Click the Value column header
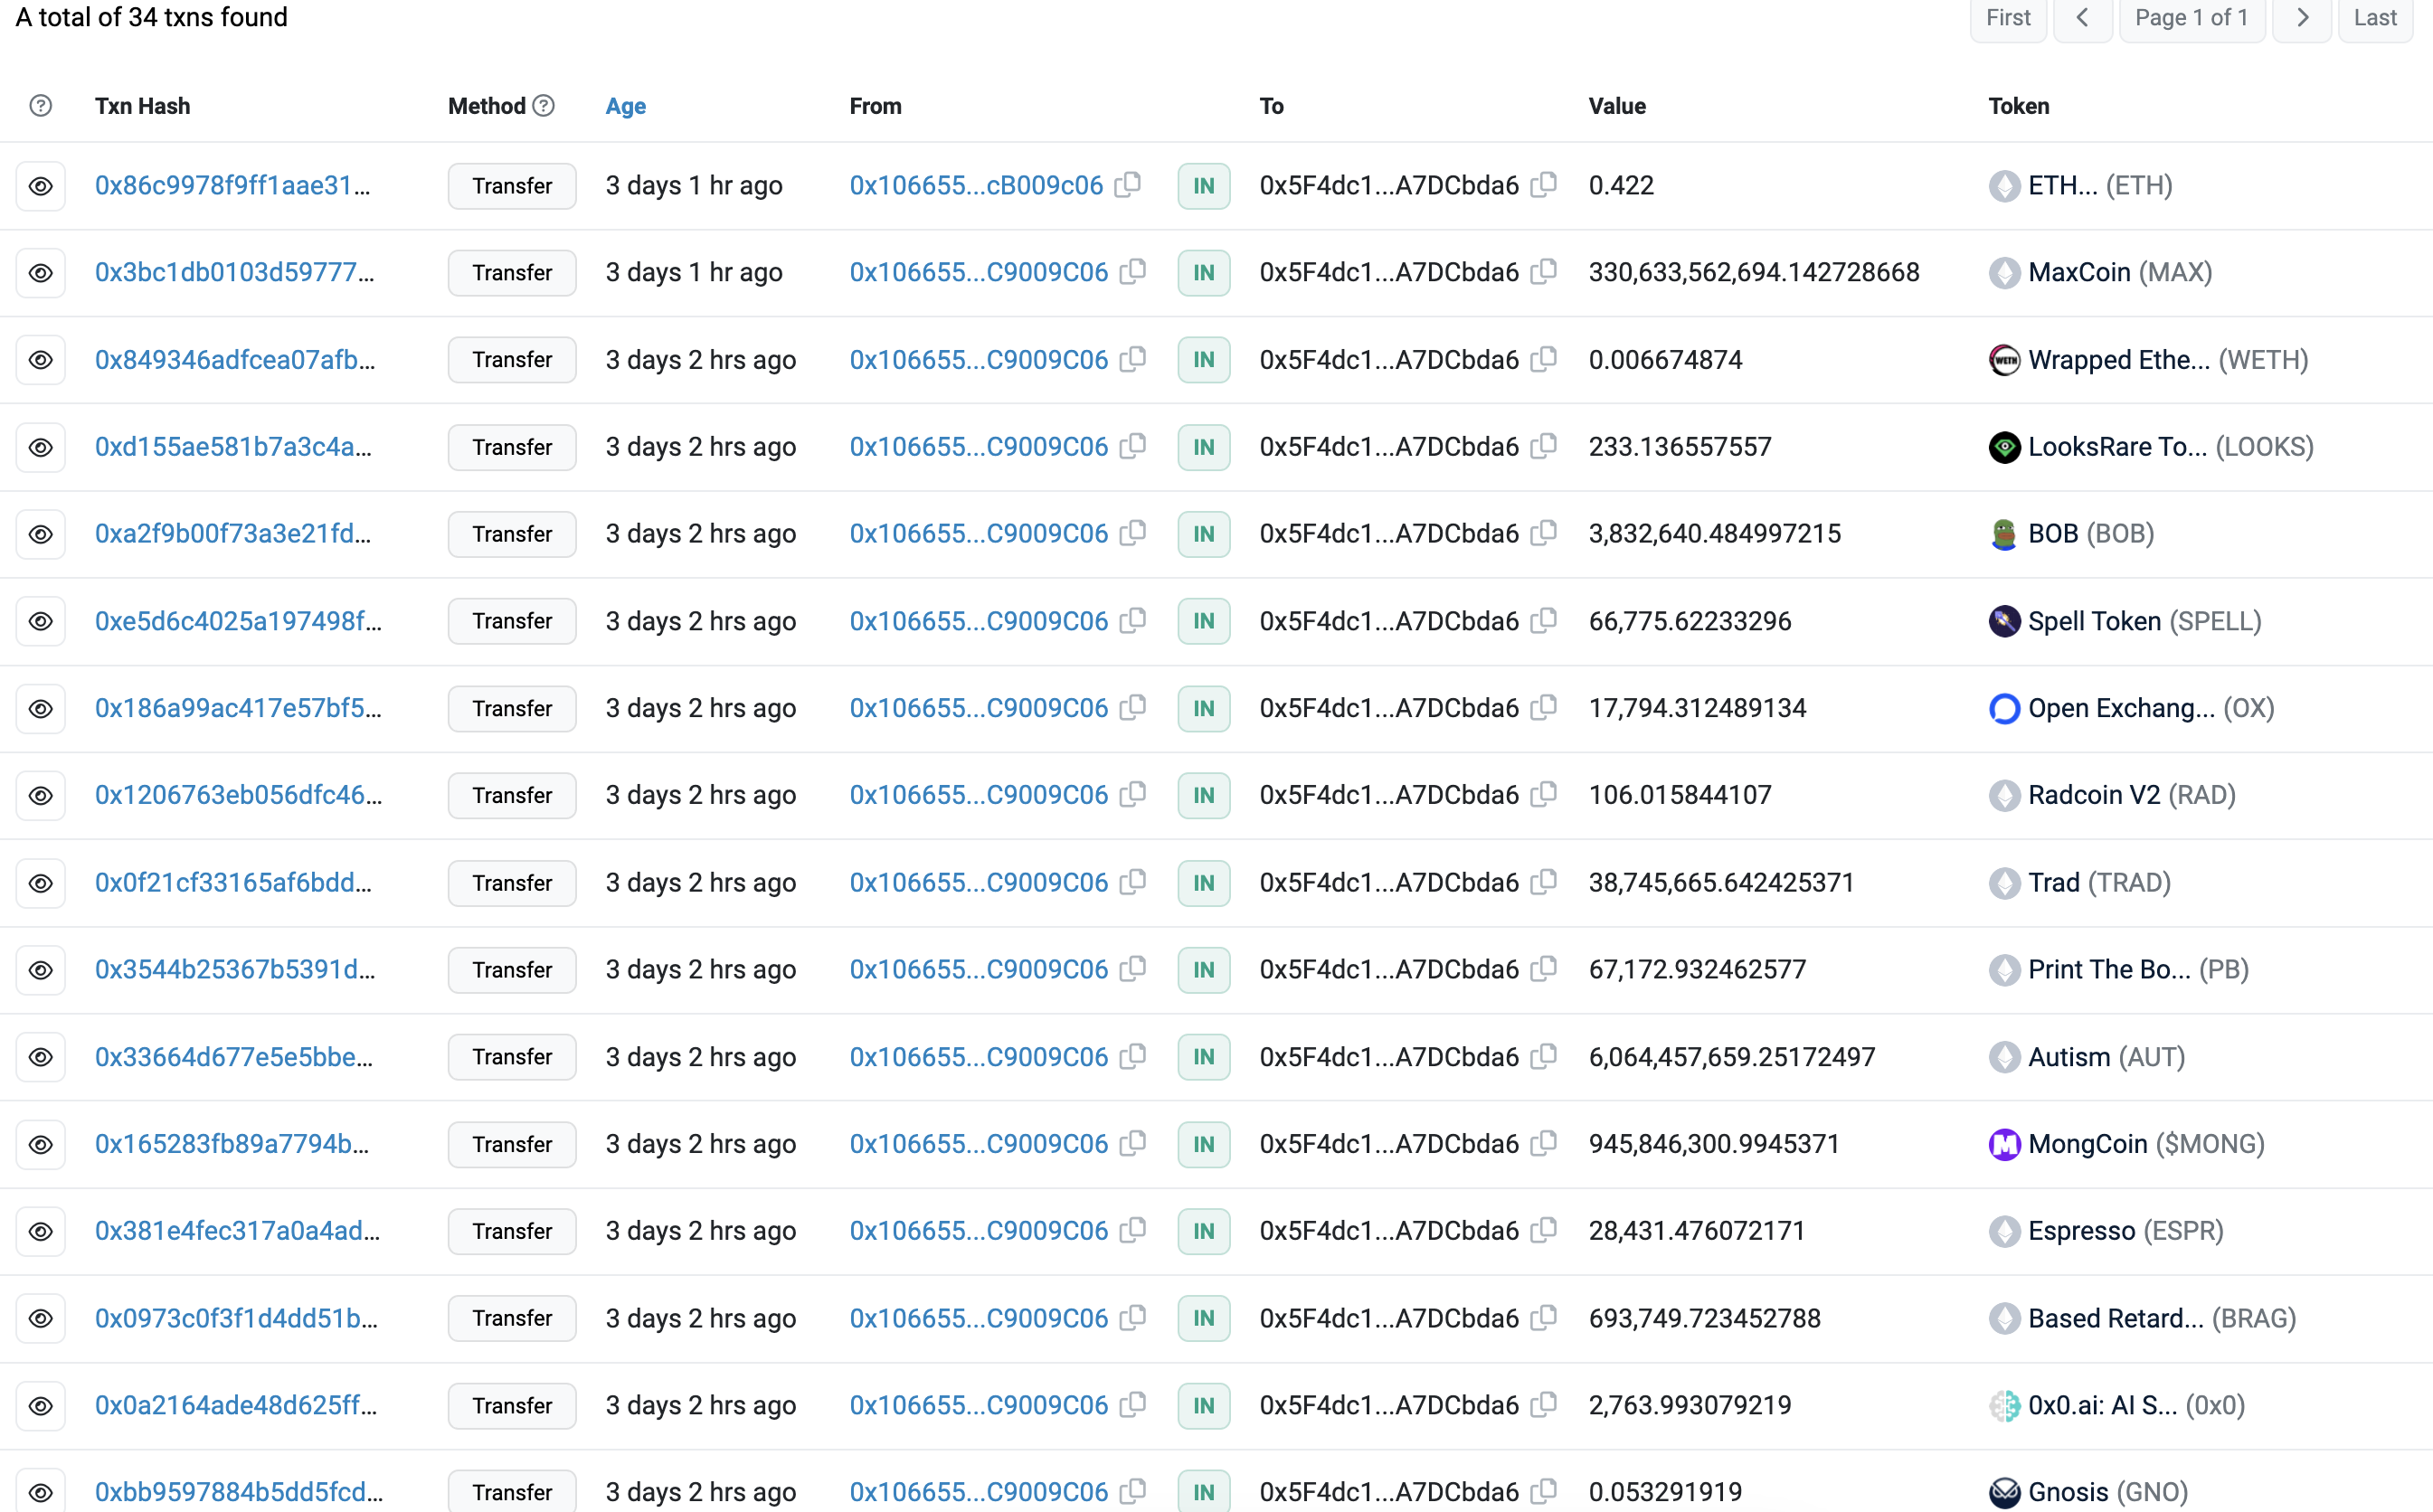Image resolution: width=2433 pixels, height=1512 pixels. (x=1617, y=106)
